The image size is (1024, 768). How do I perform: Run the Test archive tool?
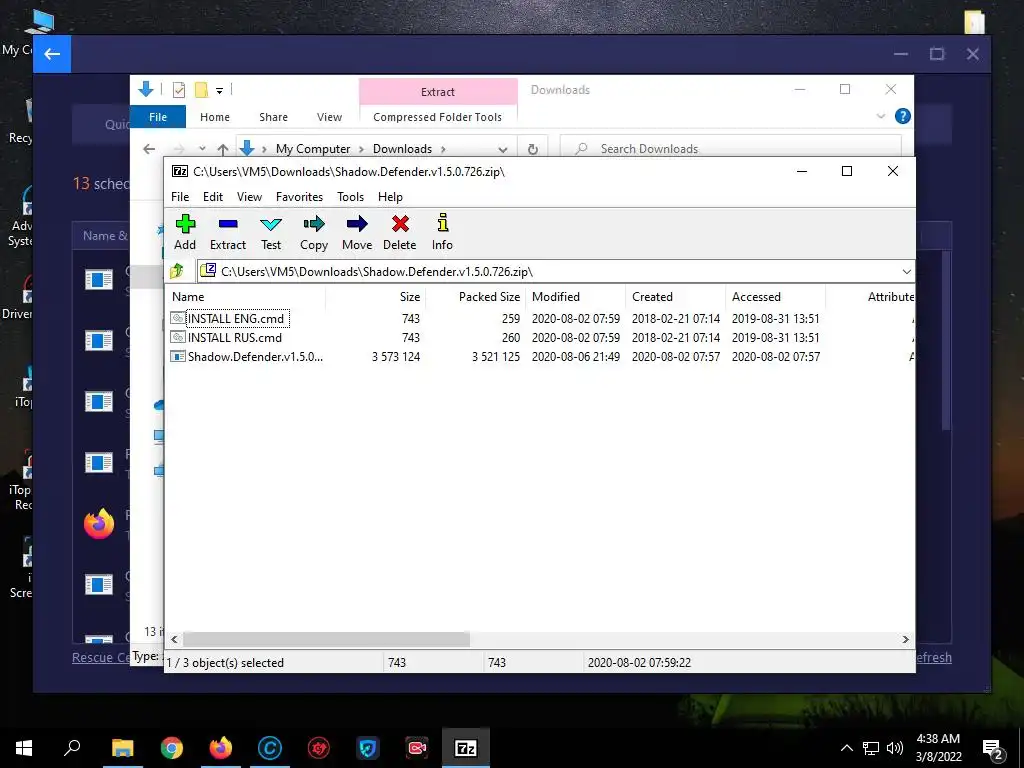tap(270, 232)
